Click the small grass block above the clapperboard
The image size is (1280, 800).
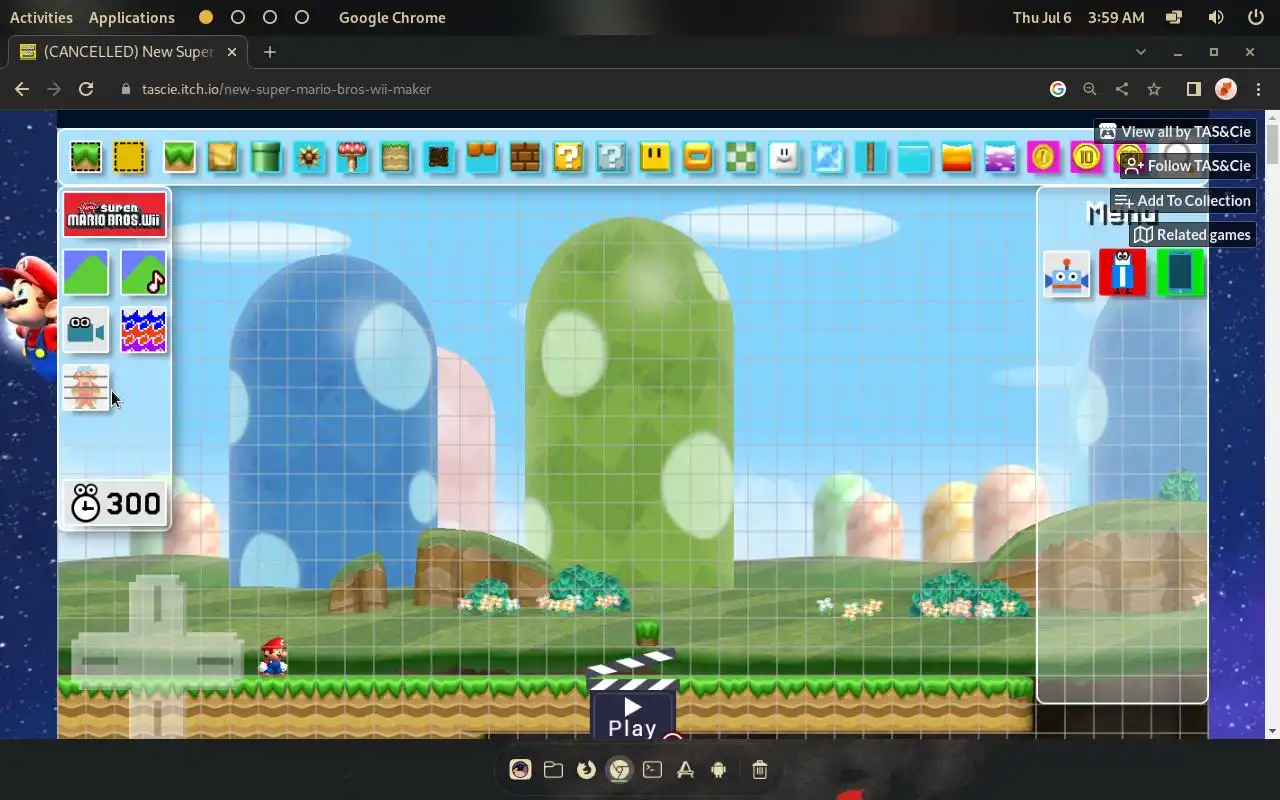pos(647,632)
